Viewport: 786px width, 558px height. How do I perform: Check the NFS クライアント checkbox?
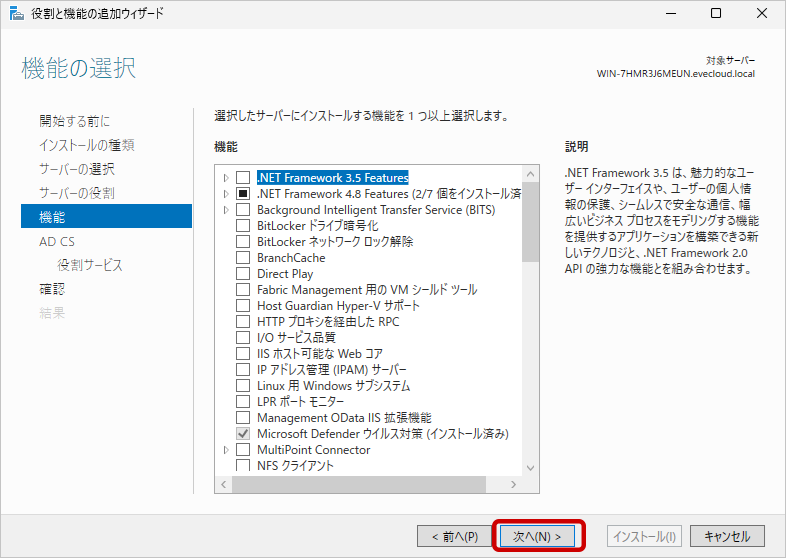[242, 466]
